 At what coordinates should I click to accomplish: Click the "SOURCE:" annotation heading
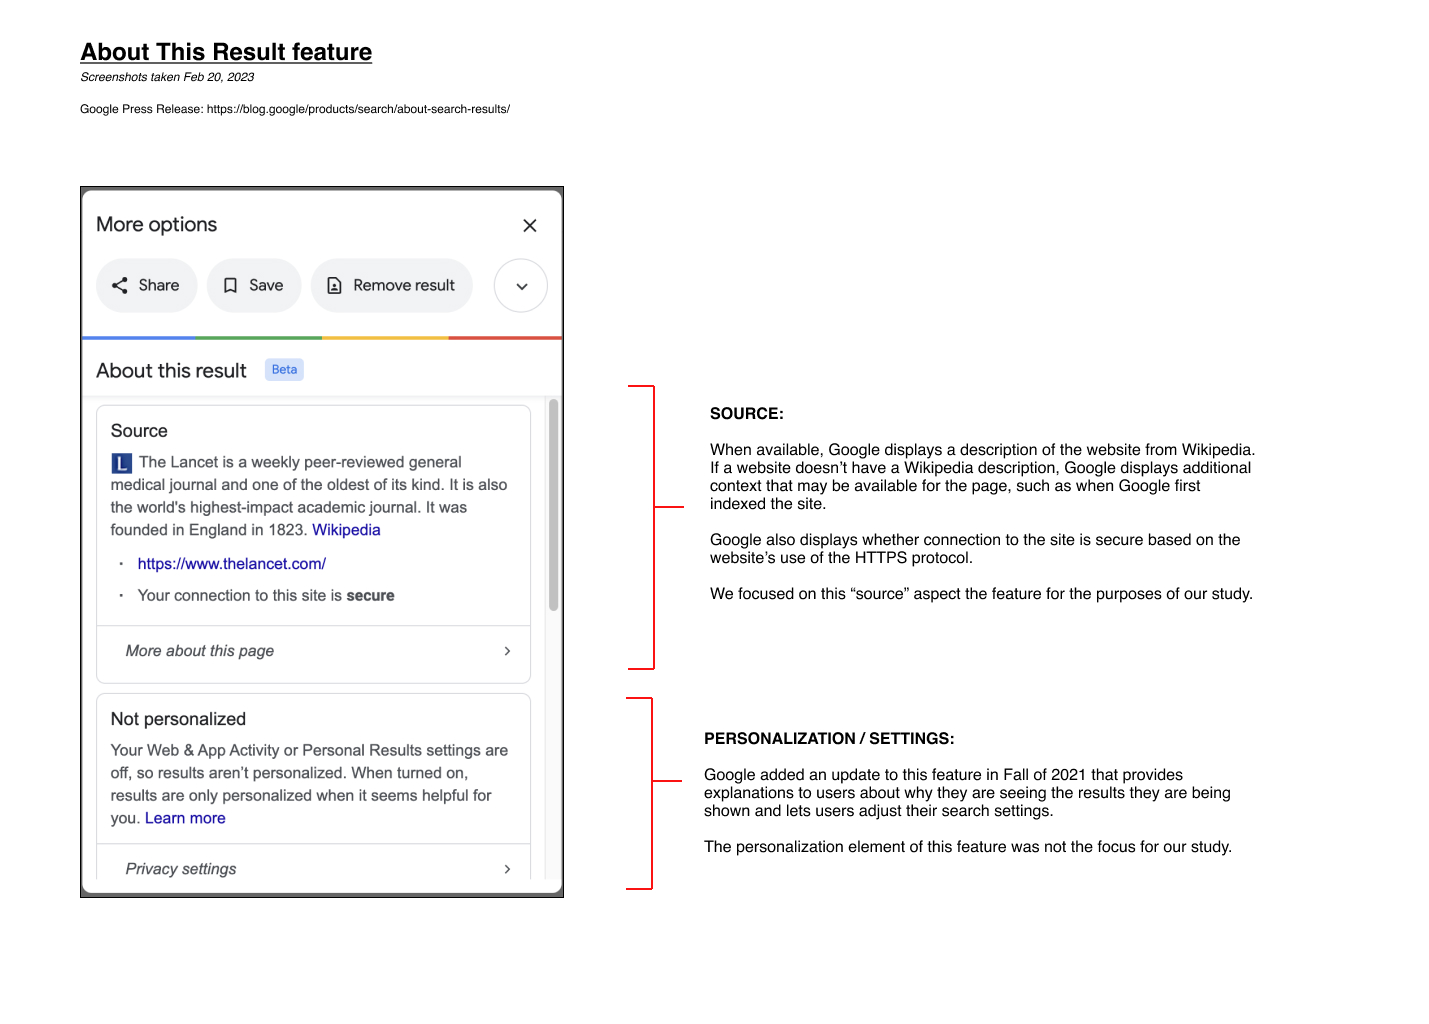coord(747,414)
